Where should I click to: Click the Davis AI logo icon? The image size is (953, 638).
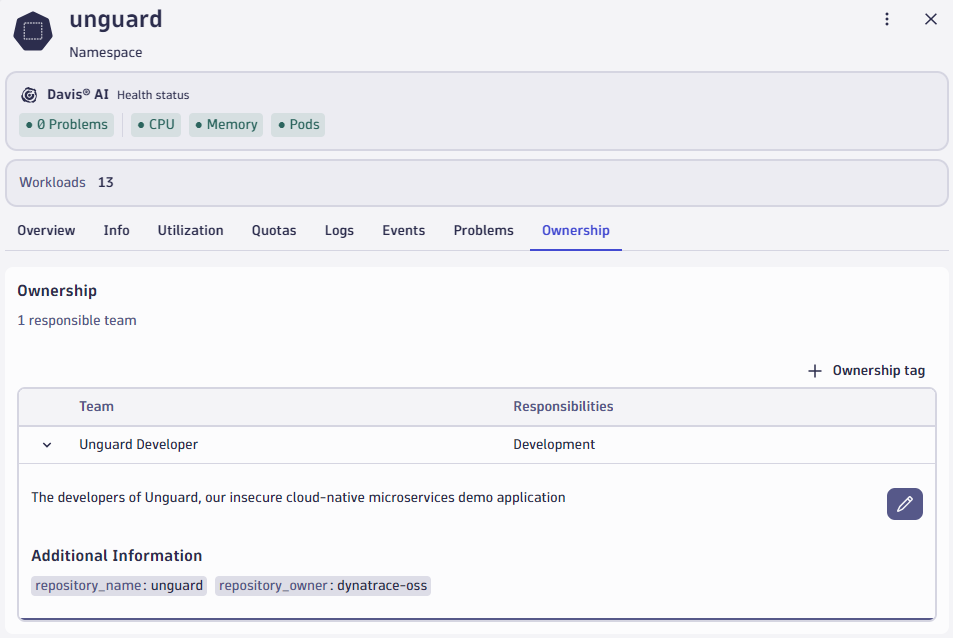click(x=29, y=94)
